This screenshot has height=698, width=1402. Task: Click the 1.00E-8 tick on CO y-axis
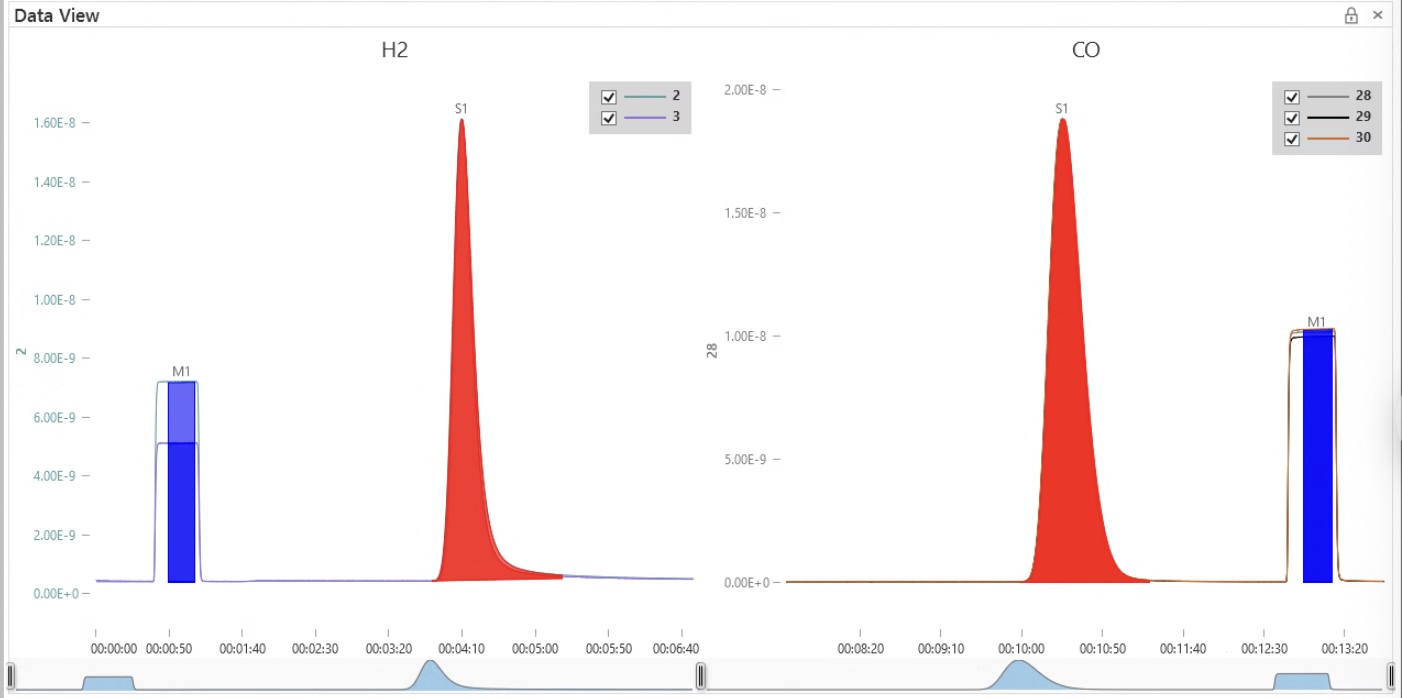743,336
